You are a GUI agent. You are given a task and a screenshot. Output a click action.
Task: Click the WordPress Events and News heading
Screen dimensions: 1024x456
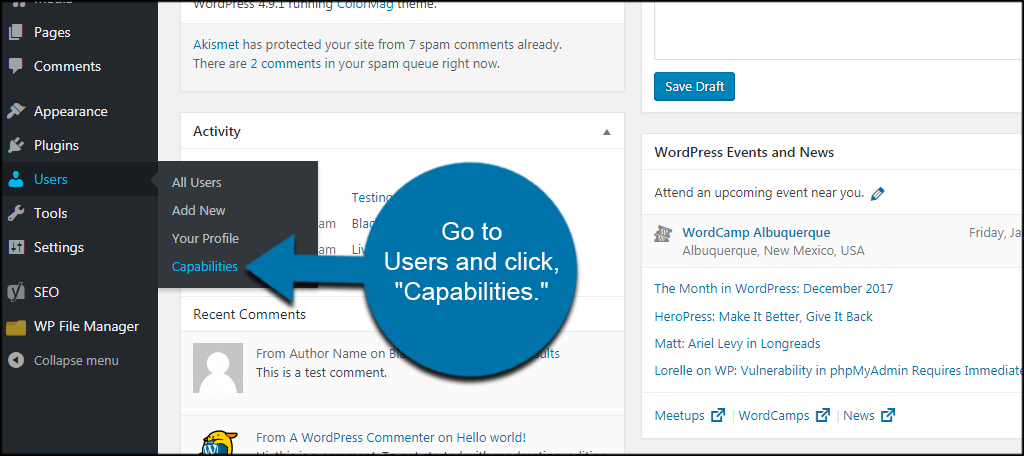pyautogui.click(x=744, y=152)
